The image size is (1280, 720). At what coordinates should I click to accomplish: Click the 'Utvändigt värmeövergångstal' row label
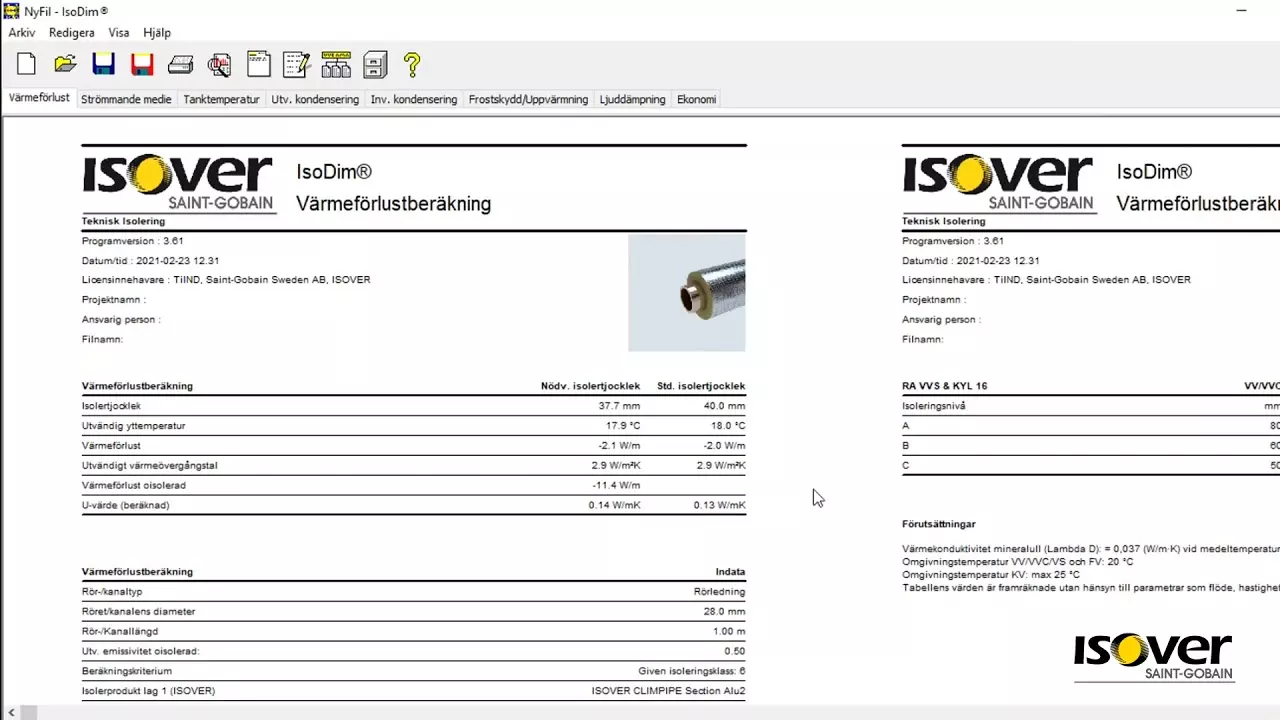(x=150, y=466)
